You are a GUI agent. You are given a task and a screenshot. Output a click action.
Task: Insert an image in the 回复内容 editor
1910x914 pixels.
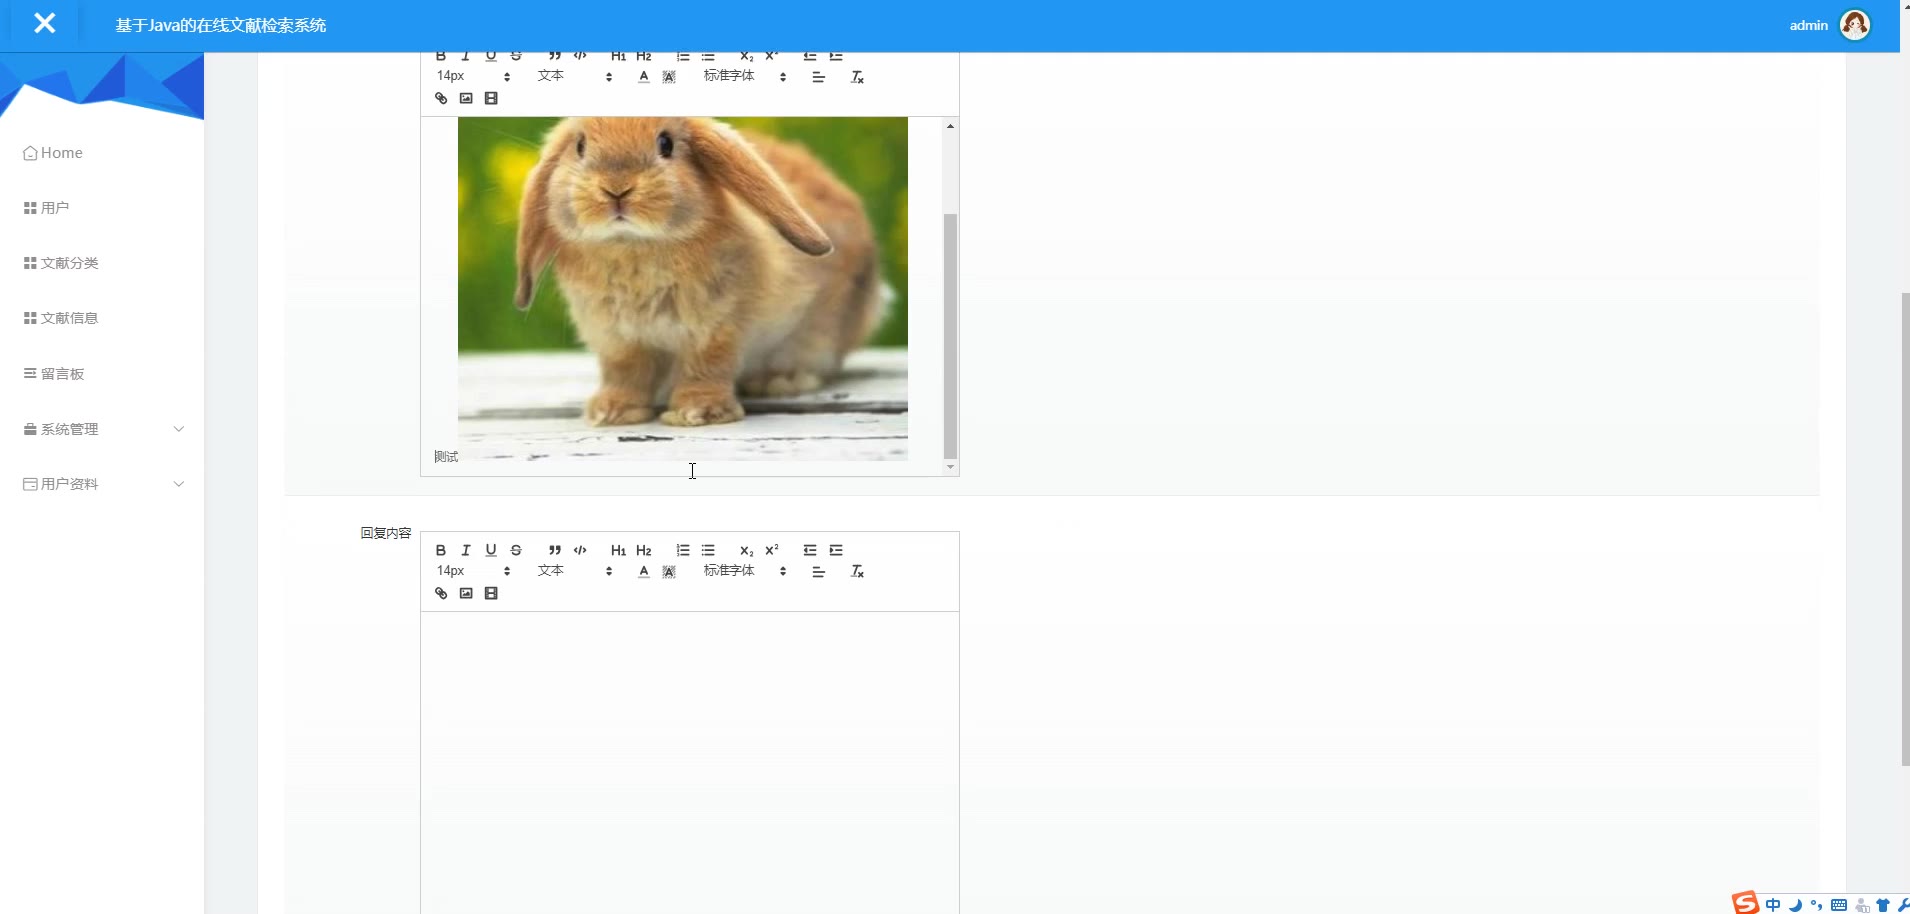coord(466,593)
